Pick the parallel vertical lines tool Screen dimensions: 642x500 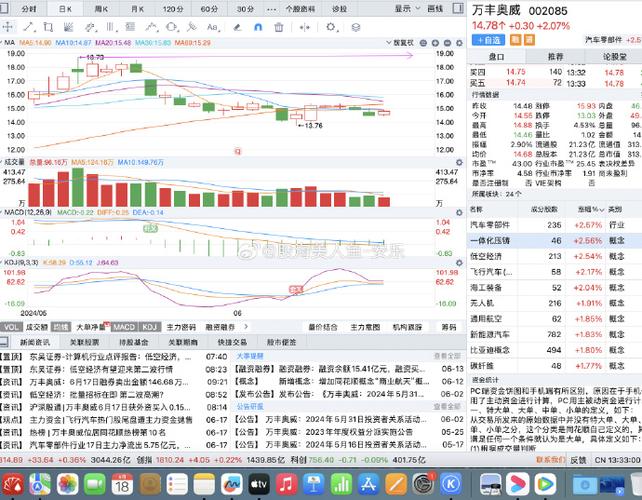coord(110,27)
